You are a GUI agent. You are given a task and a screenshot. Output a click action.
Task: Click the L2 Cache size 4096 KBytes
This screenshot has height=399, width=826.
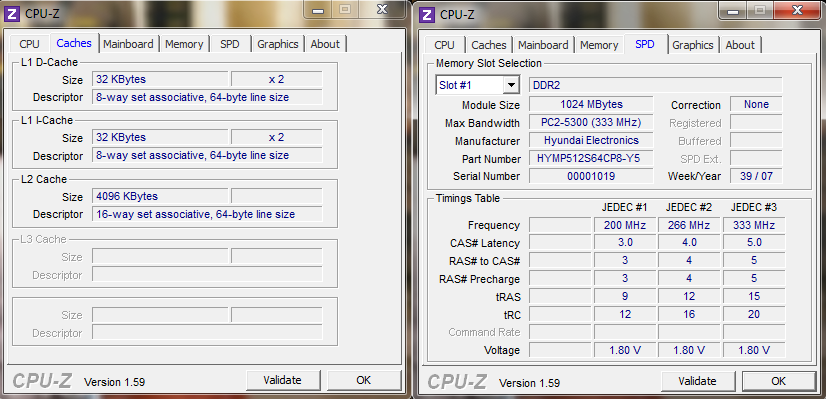[x=160, y=196]
